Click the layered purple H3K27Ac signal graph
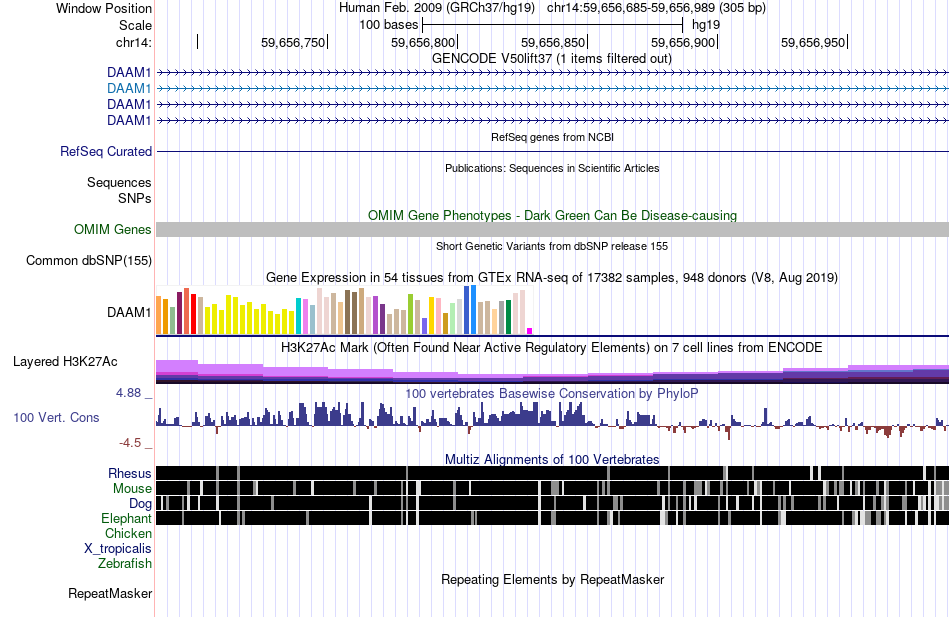The width and height of the screenshot is (950, 617). point(553,372)
